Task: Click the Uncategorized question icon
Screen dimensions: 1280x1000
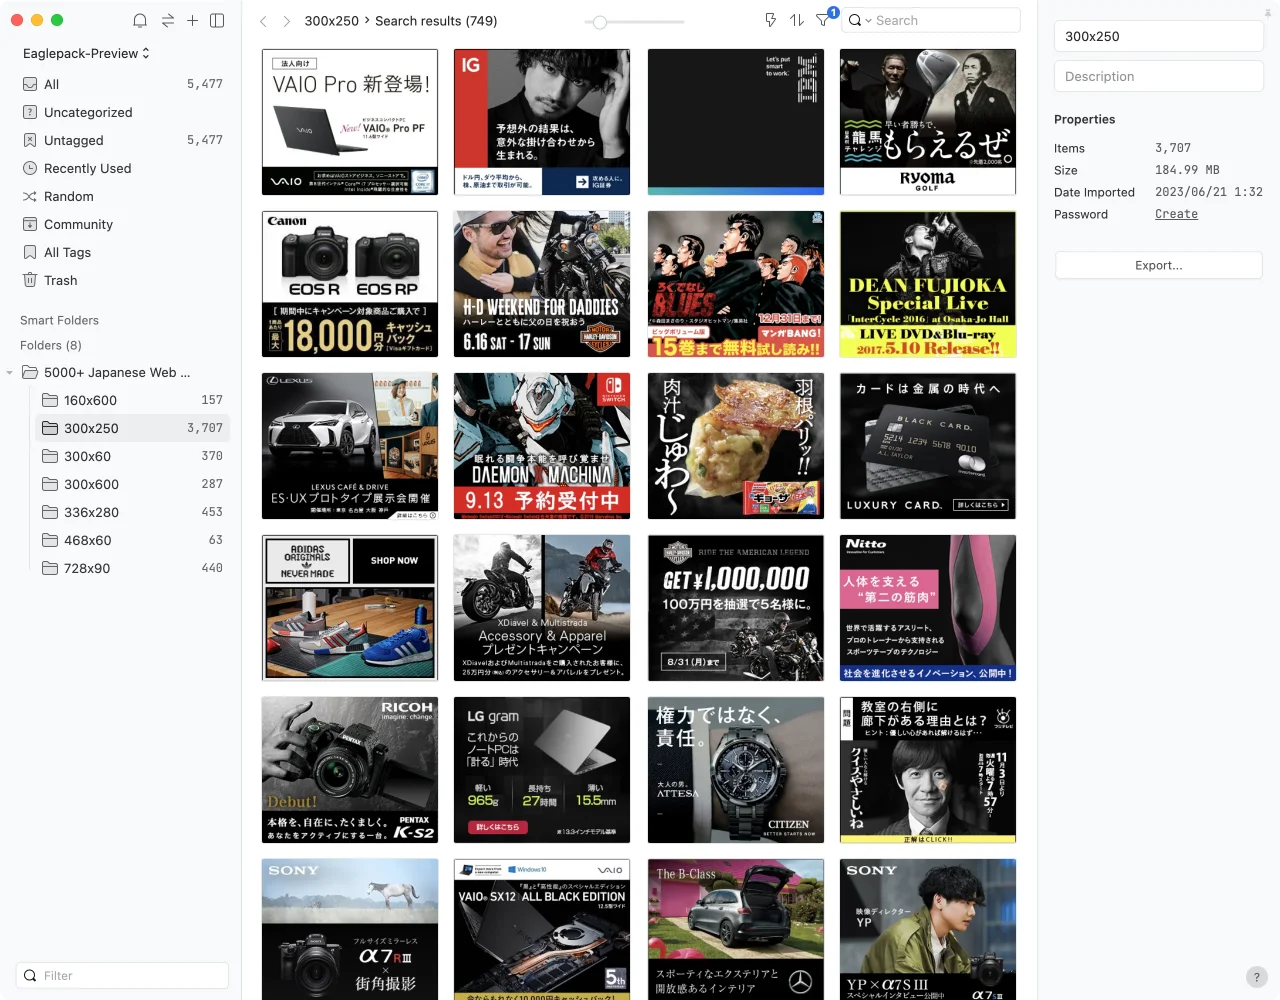Action: point(30,112)
